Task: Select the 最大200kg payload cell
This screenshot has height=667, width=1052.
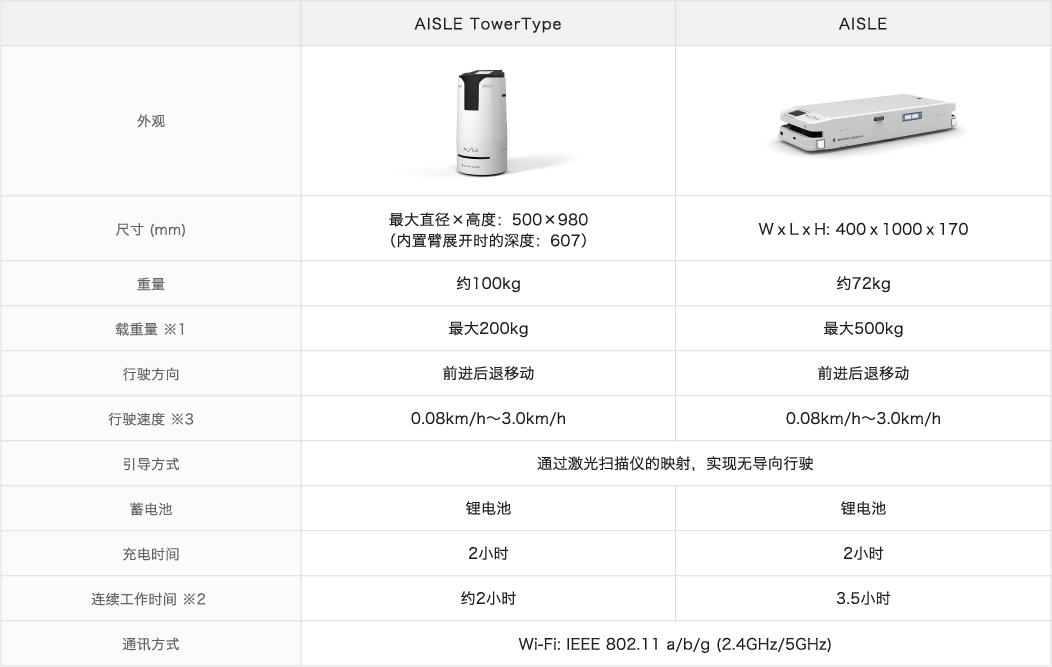Action: pos(488,329)
